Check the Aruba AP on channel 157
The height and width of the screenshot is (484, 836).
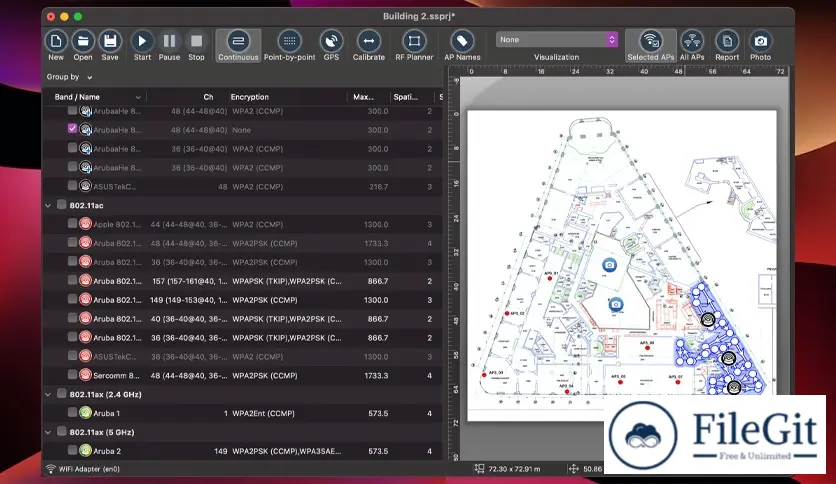pyautogui.click(x=73, y=280)
